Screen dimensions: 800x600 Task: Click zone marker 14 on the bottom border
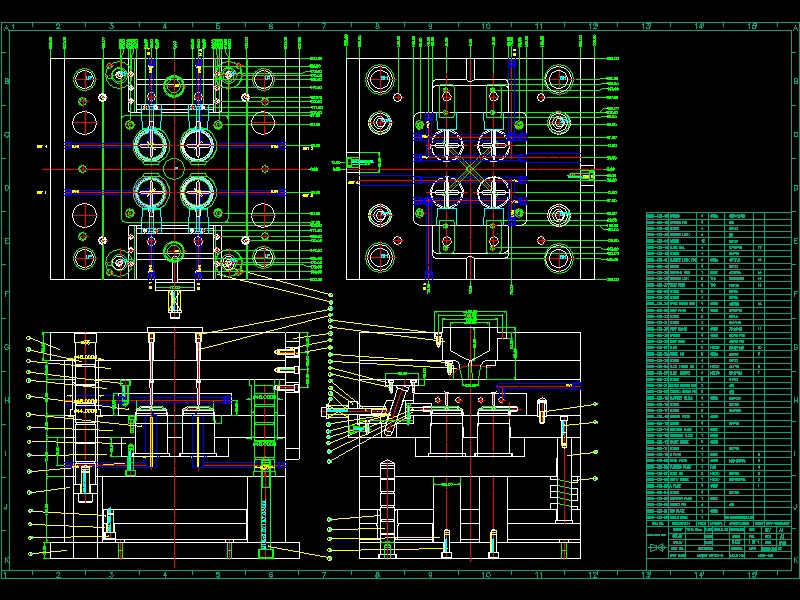(x=700, y=577)
